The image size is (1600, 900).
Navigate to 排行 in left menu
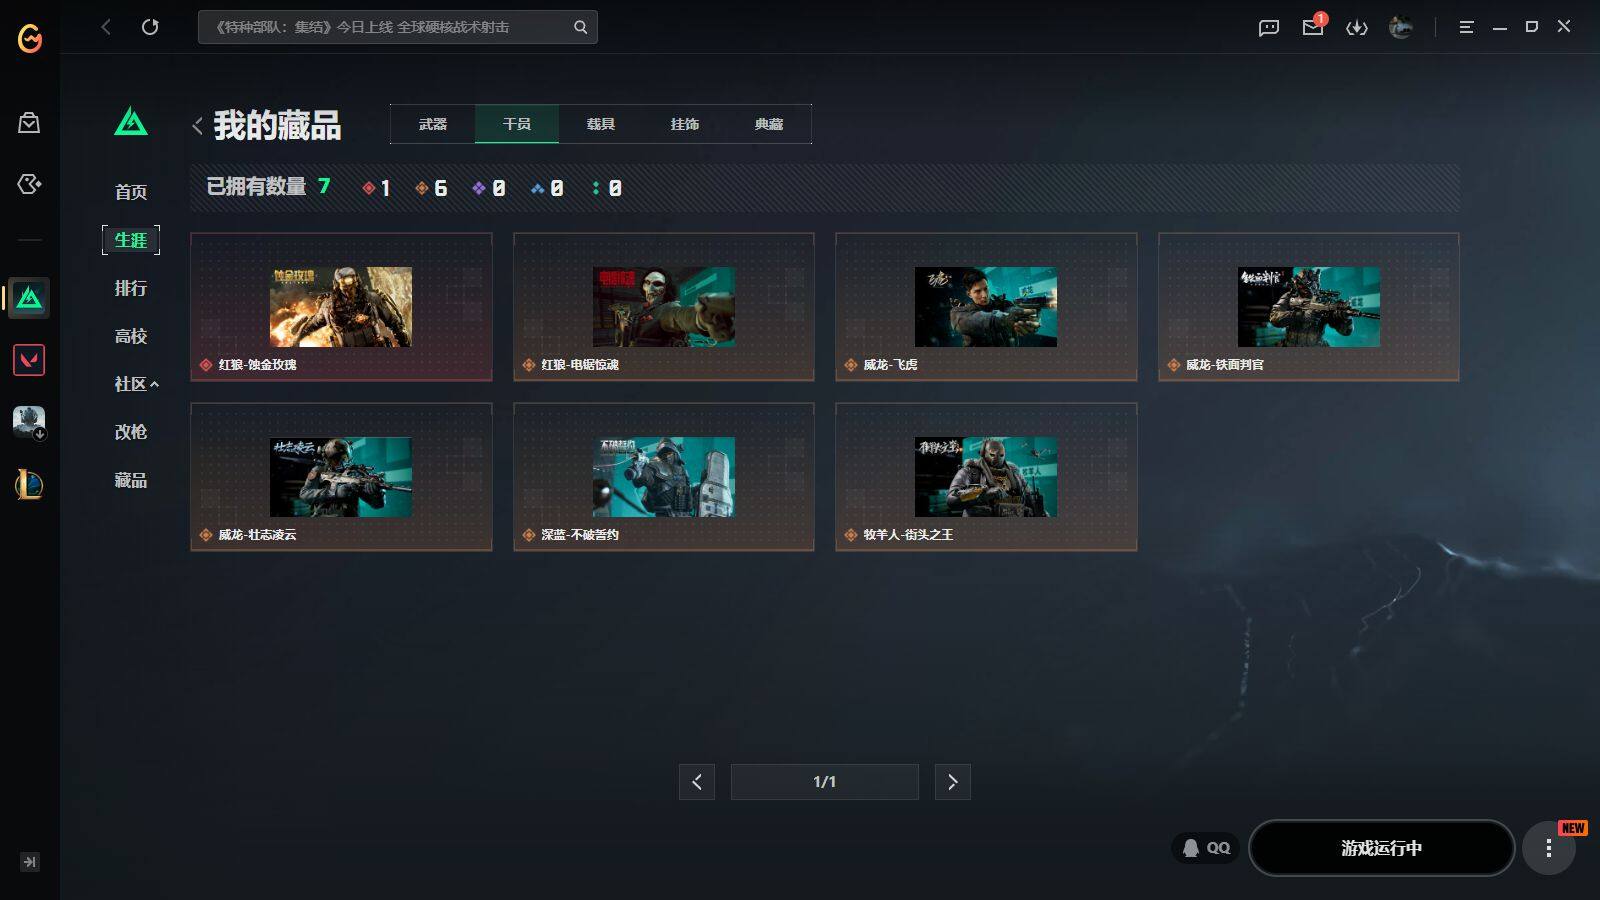[x=131, y=288]
